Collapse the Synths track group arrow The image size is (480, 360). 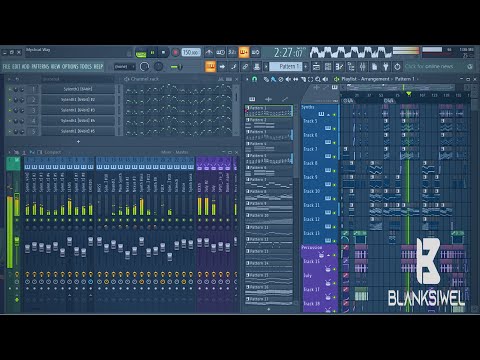point(328,114)
